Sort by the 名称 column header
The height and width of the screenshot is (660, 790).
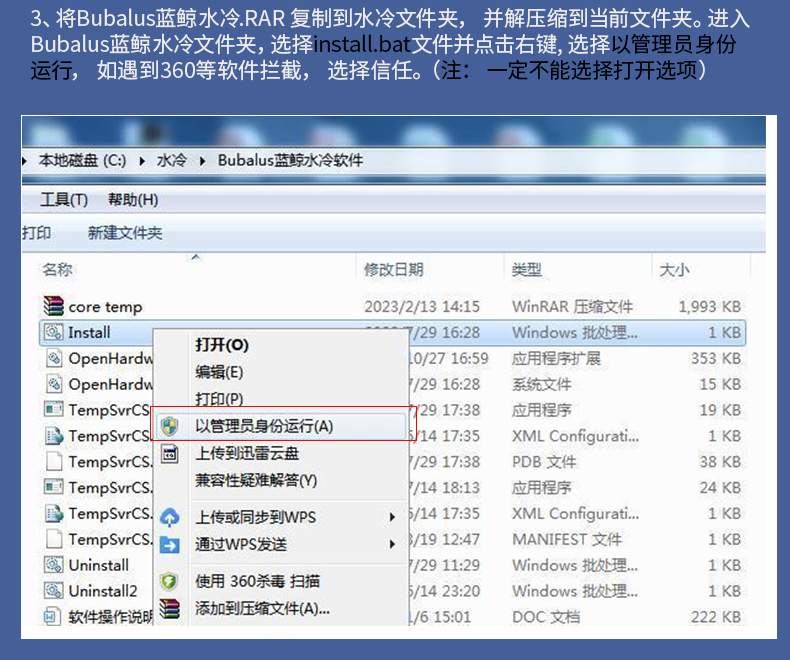(x=57, y=270)
